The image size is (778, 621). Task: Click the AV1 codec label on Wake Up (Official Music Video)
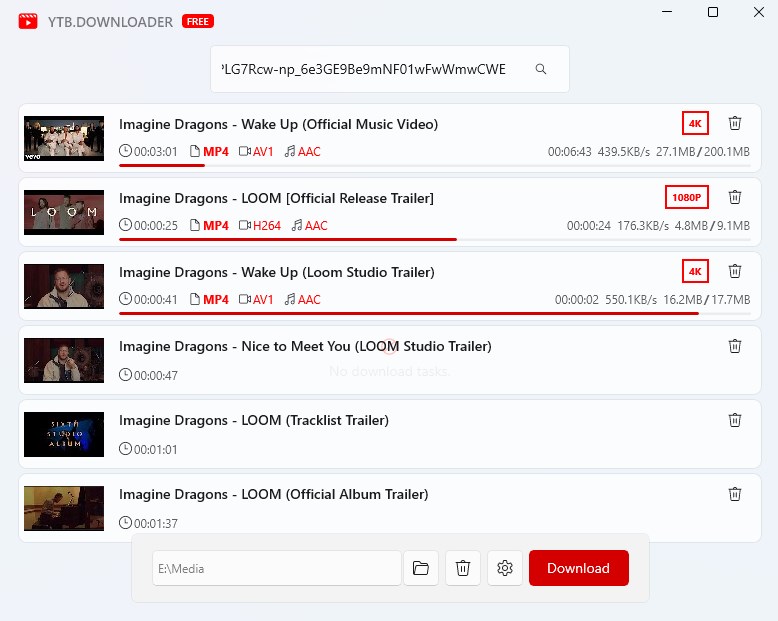[263, 151]
